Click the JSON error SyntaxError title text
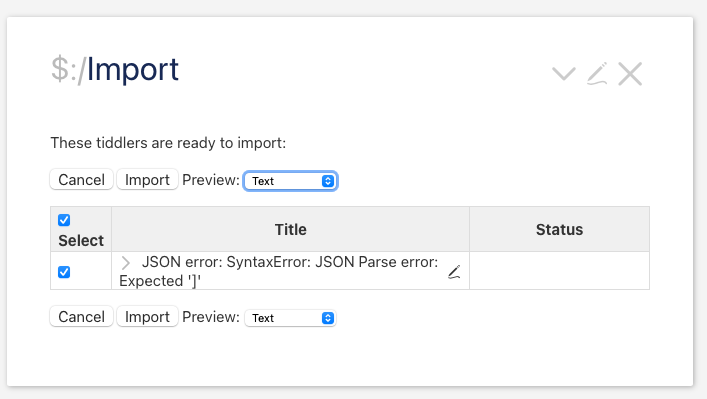This screenshot has height=399, width=707. [x=279, y=271]
